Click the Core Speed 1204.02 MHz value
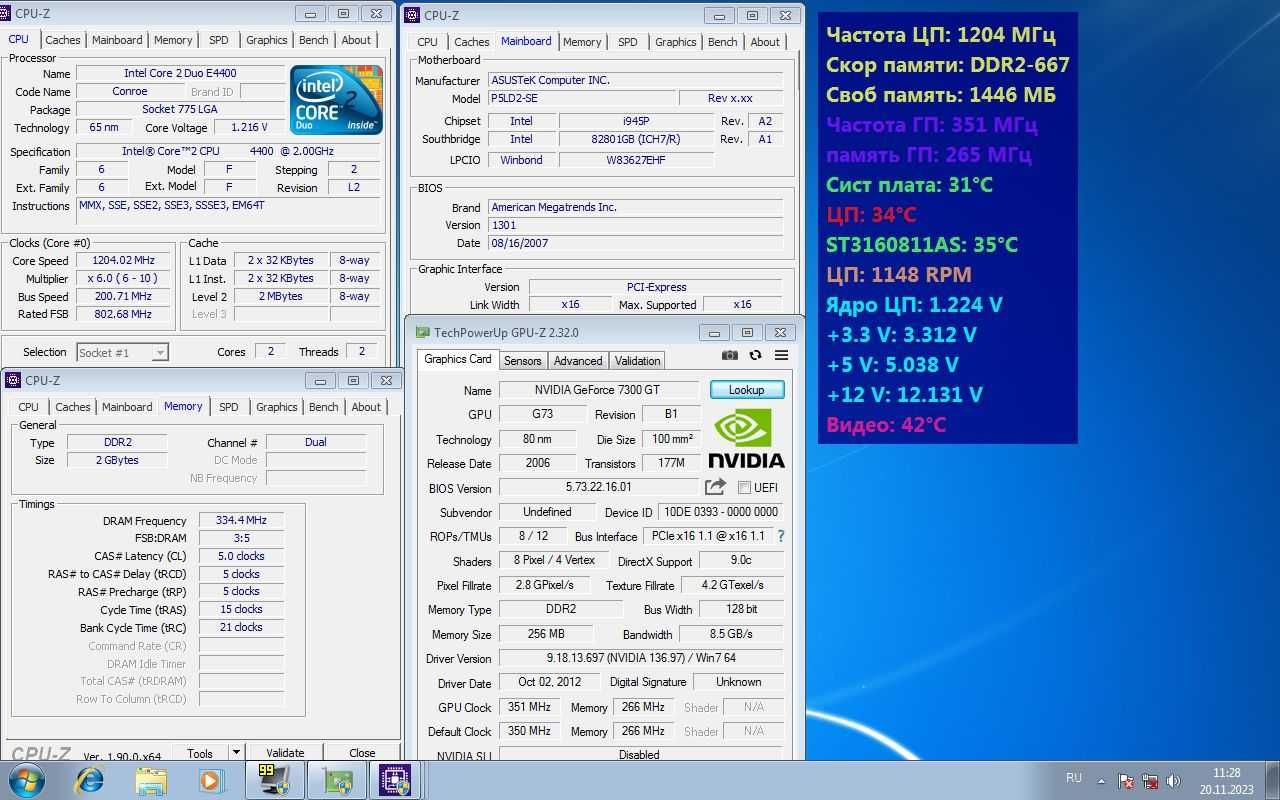Viewport: 1280px width, 800px height. click(x=124, y=261)
